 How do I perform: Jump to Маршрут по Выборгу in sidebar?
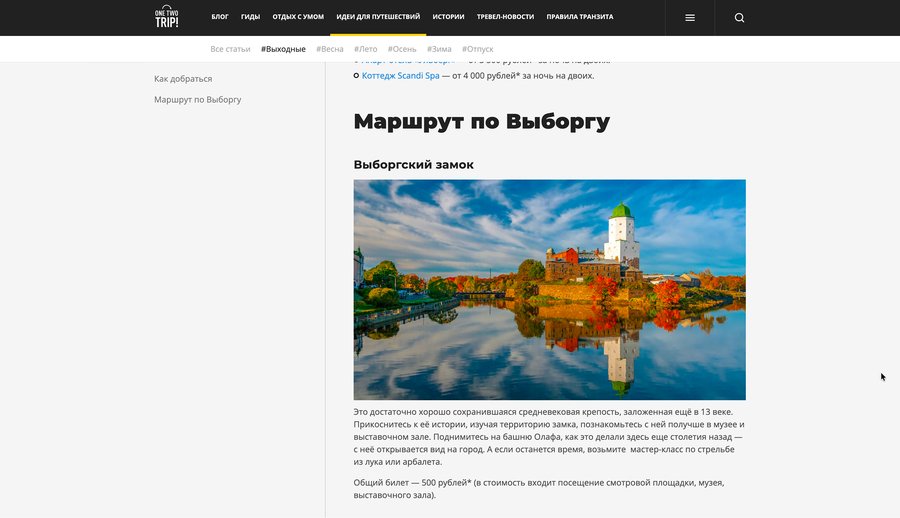(x=197, y=99)
